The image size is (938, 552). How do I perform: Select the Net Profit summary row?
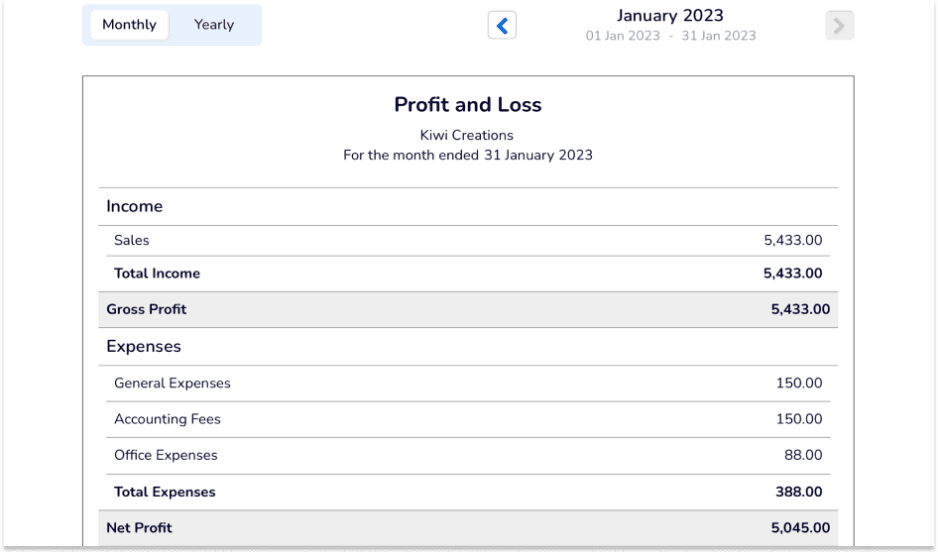468,527
